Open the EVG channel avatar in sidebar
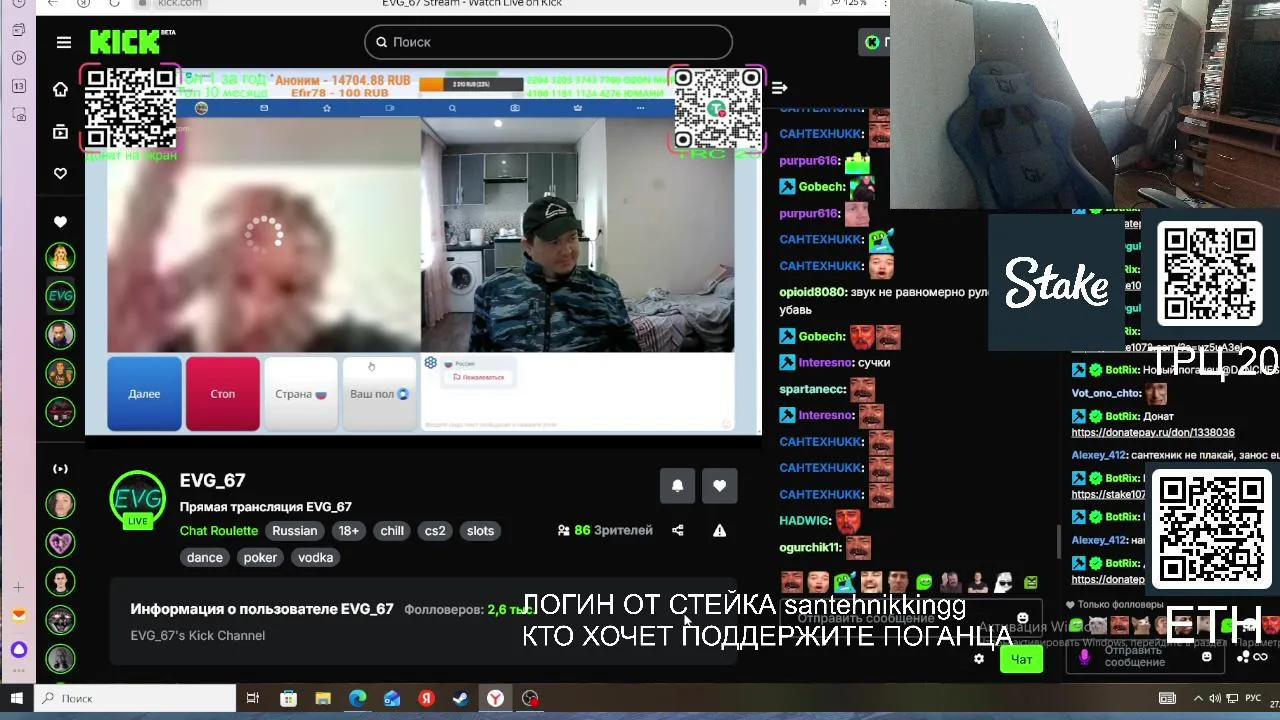The image size is (1280, 720). tap(61, 295)
